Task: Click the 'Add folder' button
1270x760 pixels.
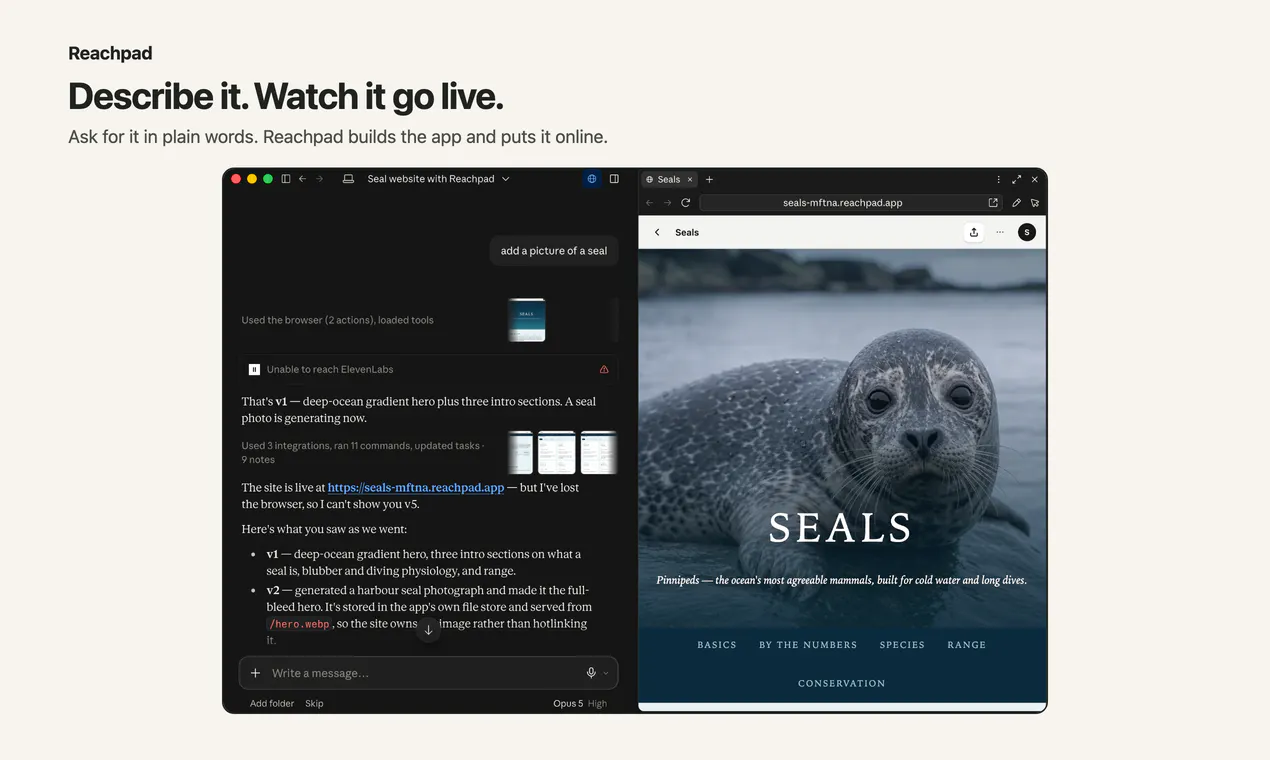Action: click(x=272, y=703)
